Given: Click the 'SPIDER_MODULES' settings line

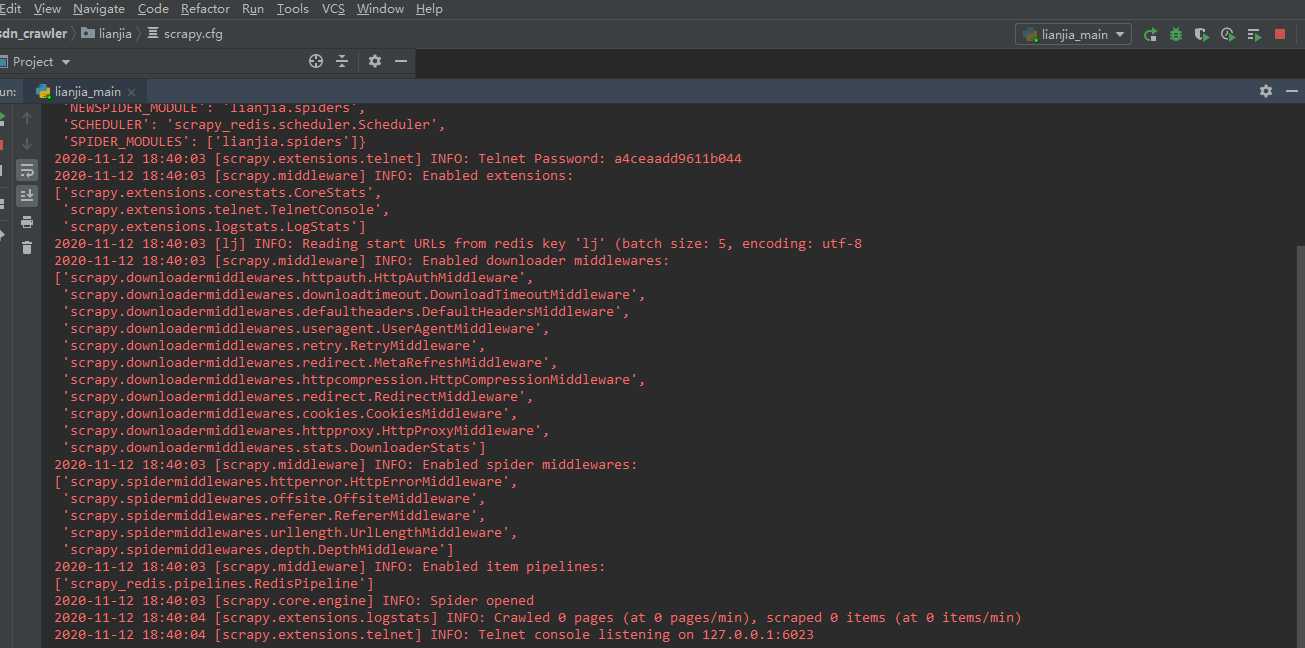Looking at the screenshot, I should point(214,141).
